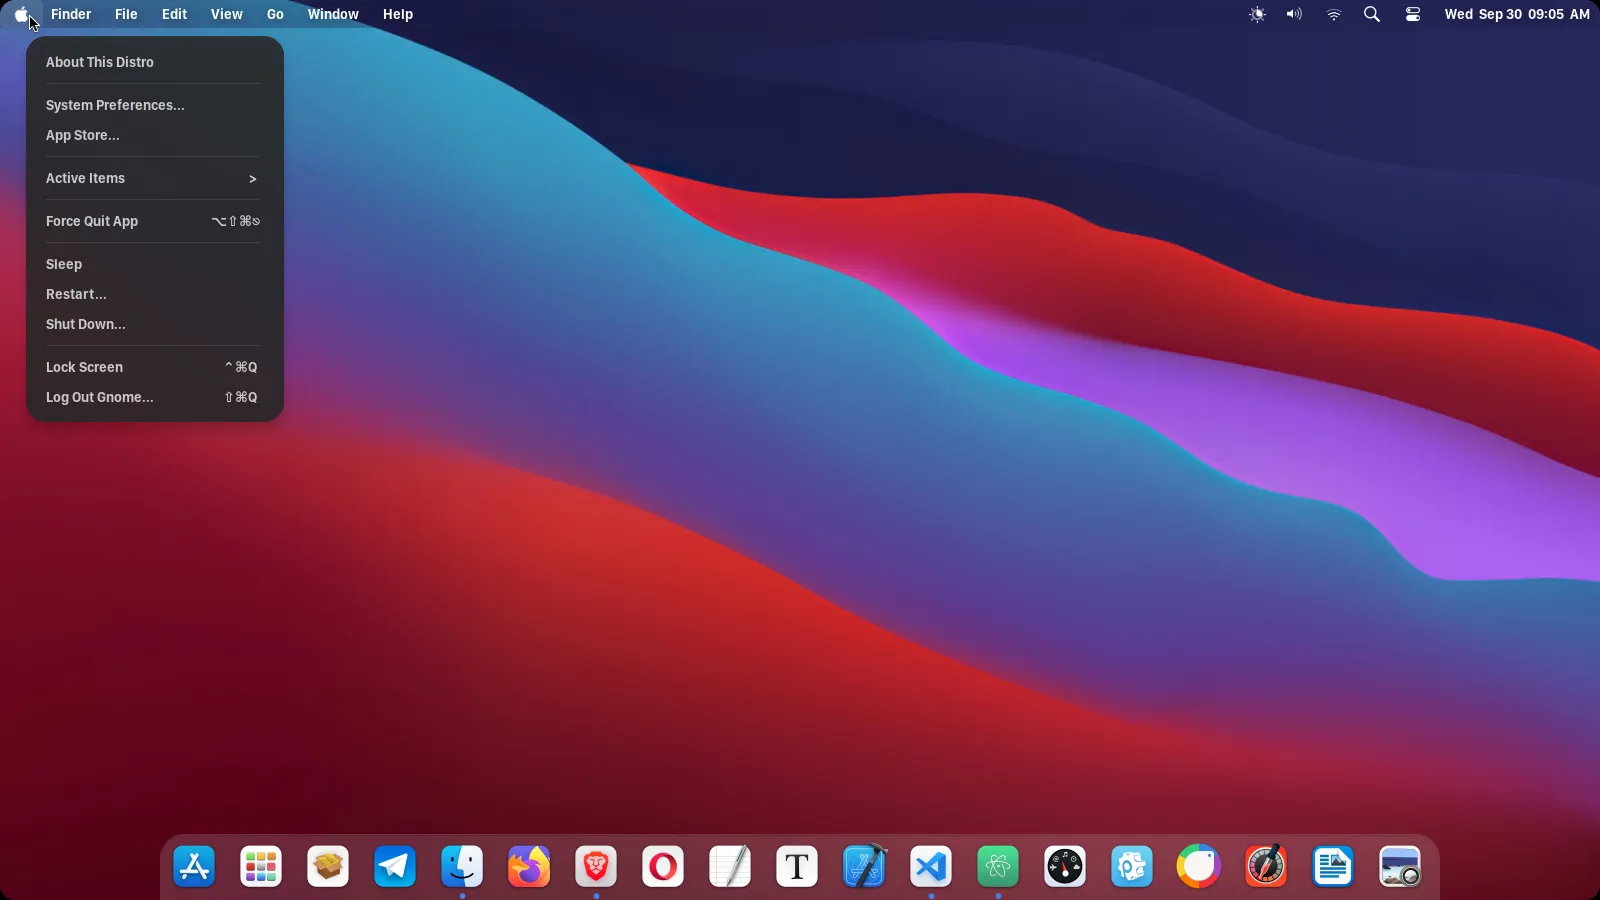Open the Brave browser

coord(596,866)
